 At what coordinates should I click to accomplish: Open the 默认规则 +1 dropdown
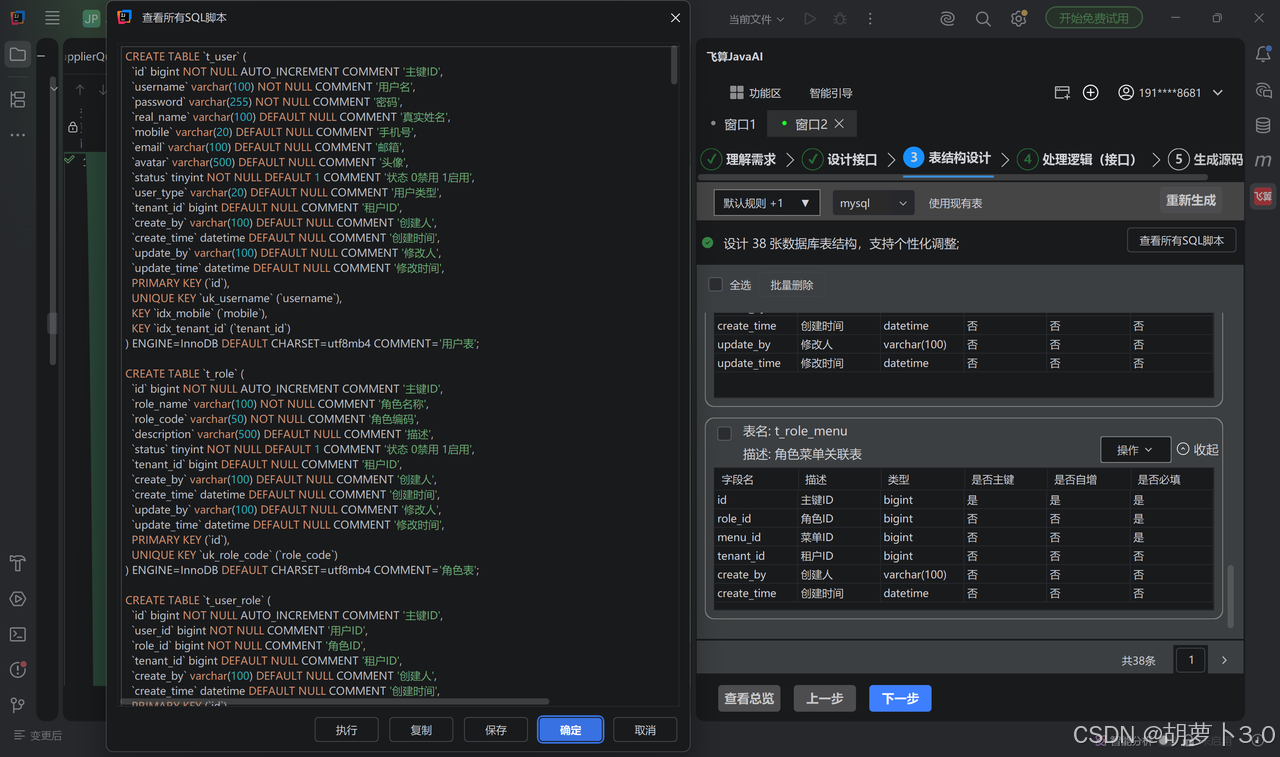[x=767, y=203]
